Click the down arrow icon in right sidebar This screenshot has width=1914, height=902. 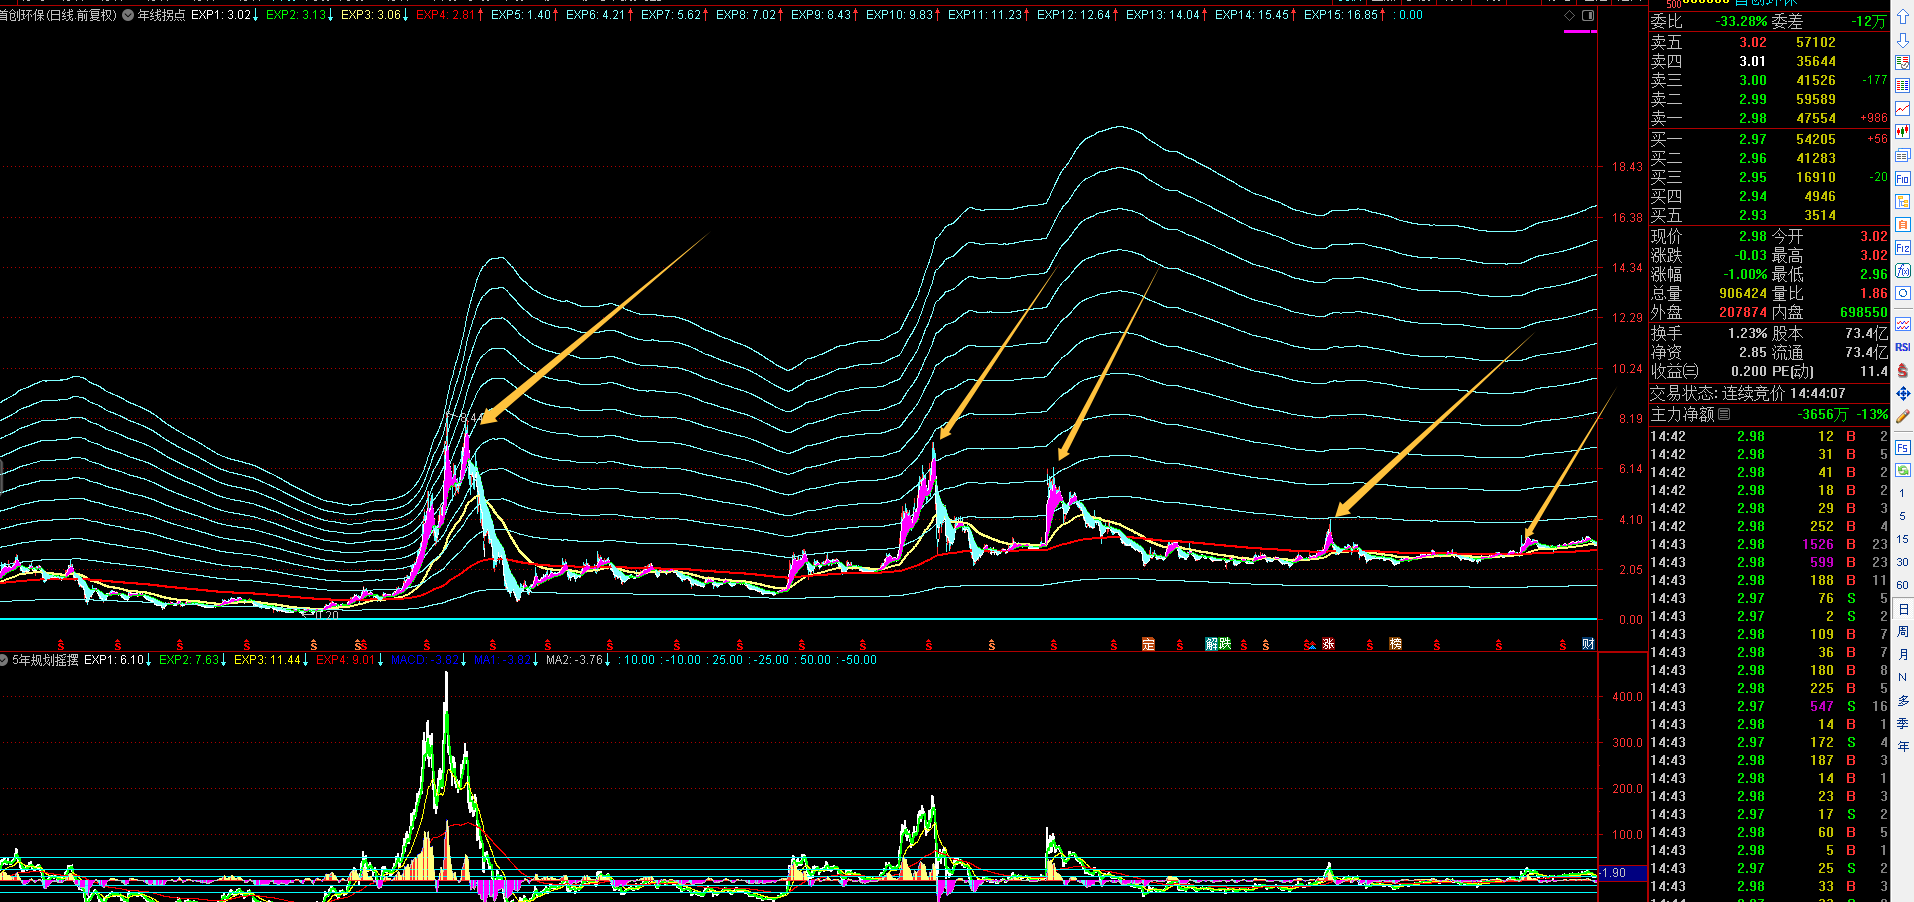(1903, 40)
